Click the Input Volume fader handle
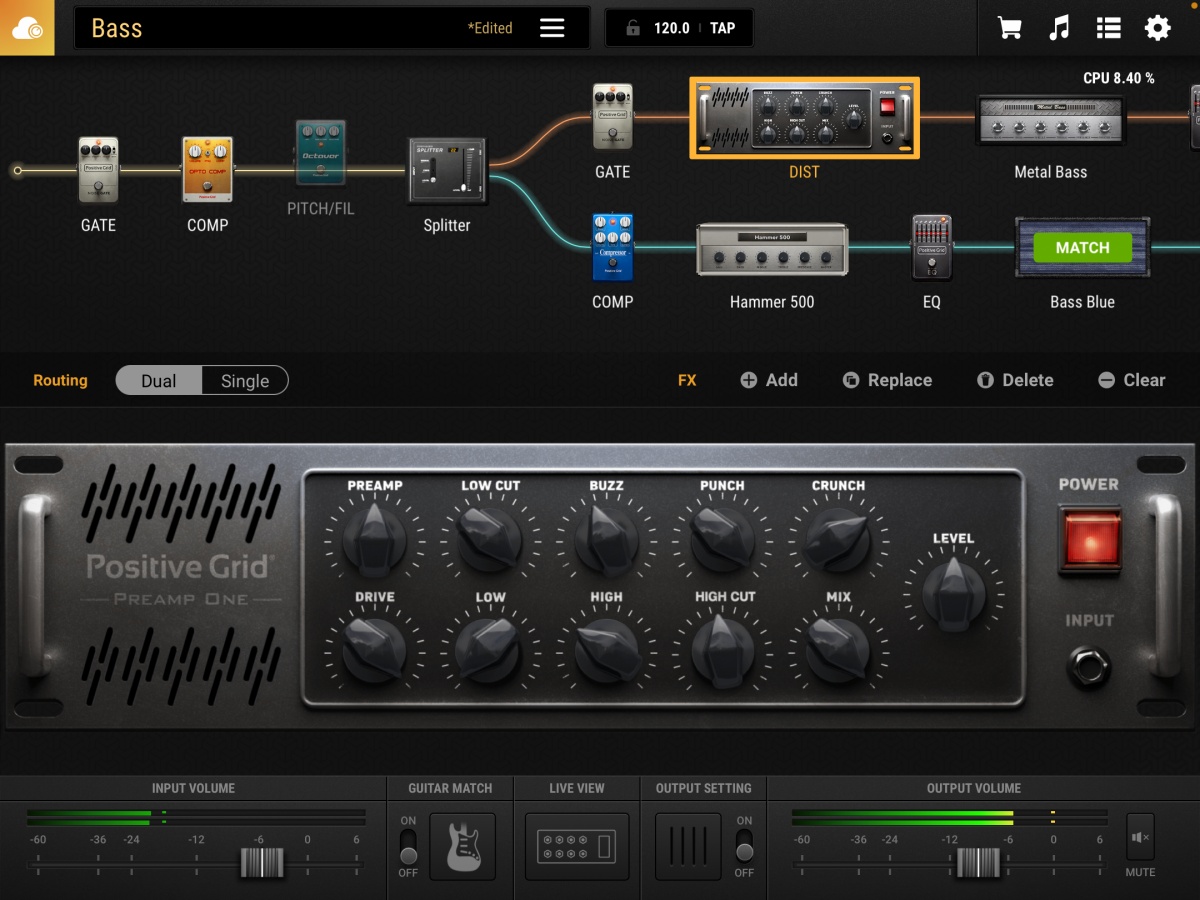1200x900 pixels. 262,862
